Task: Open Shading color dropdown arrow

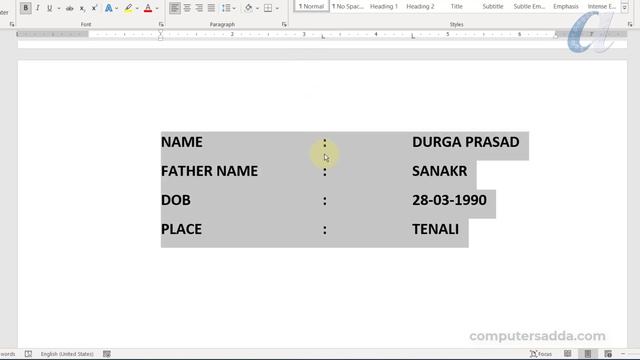Action: 257,8
